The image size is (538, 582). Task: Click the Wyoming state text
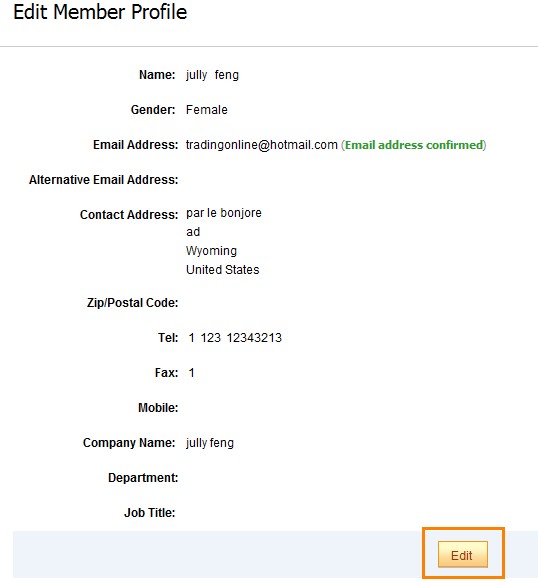[x=211, y=251]
